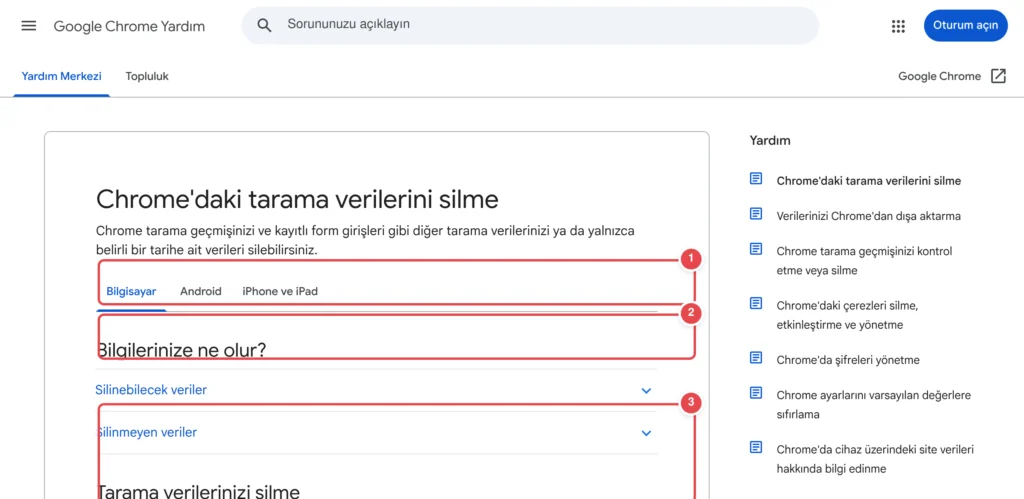Viewport: 1024px width, 499px height.
Task: Click the Tarama verilerinizi silme heading
Action: (x=199, y=491)
